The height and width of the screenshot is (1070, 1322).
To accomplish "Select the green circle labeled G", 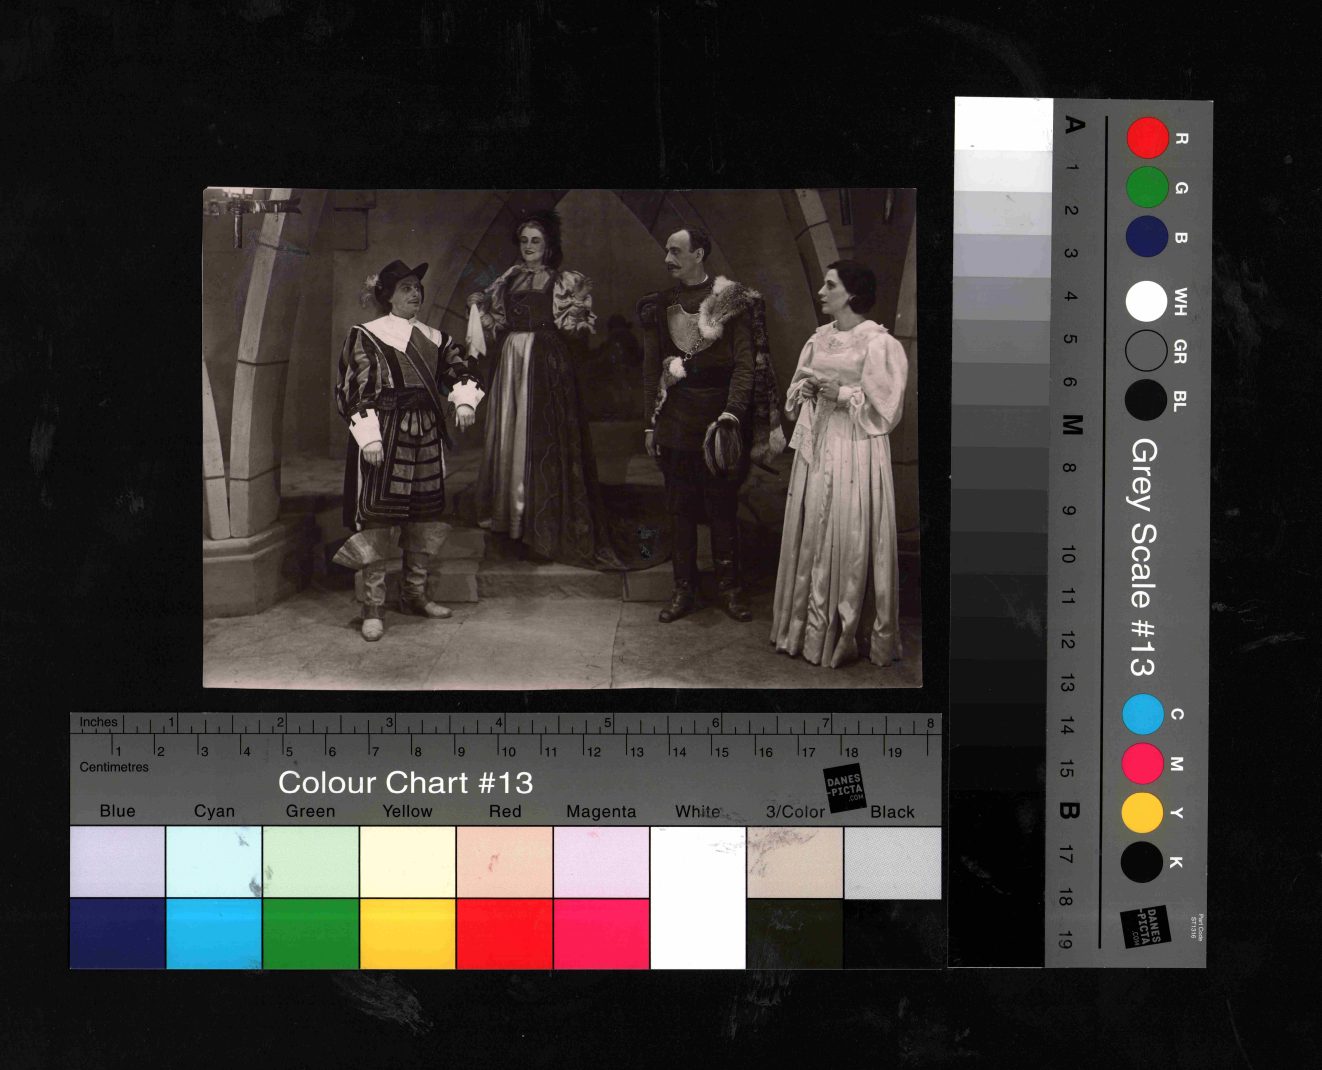I will (1147, 187).
